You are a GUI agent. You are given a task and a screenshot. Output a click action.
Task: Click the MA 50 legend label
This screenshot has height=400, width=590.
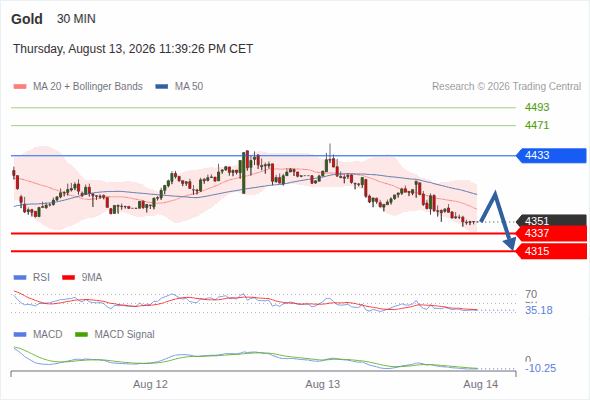click(x=189, y=87)
